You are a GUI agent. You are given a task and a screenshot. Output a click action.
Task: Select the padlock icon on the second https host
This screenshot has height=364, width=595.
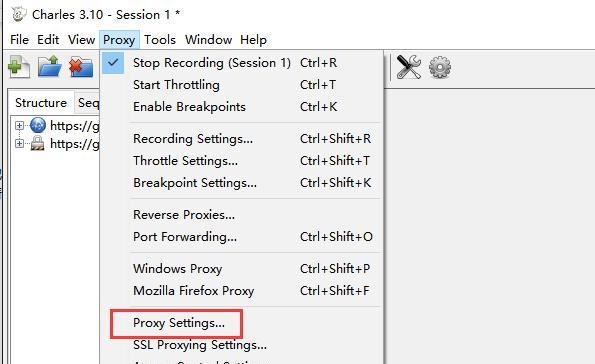click(x=37, y=143)
